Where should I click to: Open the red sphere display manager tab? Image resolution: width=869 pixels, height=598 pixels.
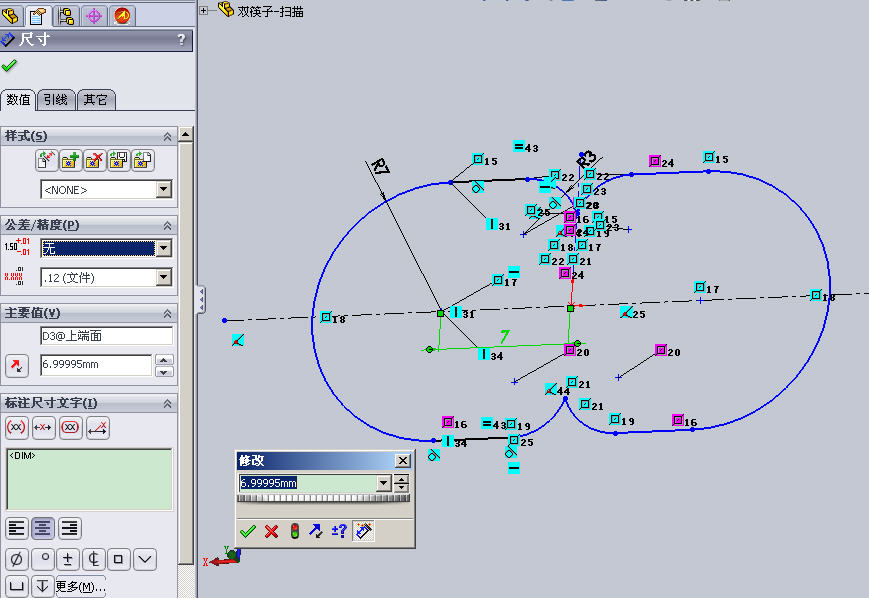pos(122,16)
